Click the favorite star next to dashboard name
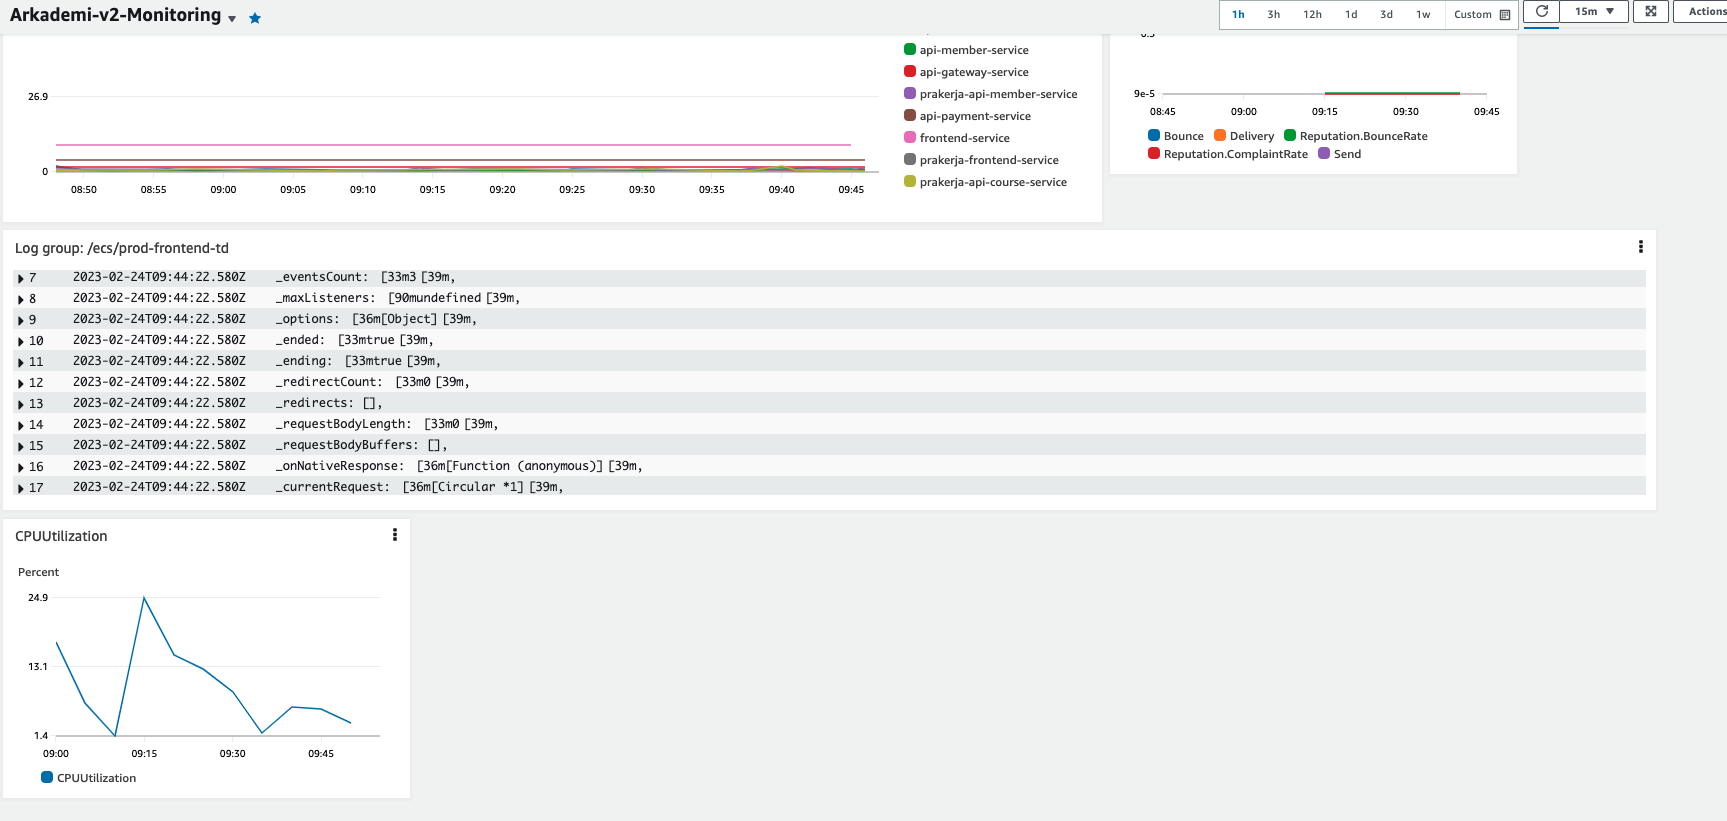1727x821 pixels. pos(255,18)
